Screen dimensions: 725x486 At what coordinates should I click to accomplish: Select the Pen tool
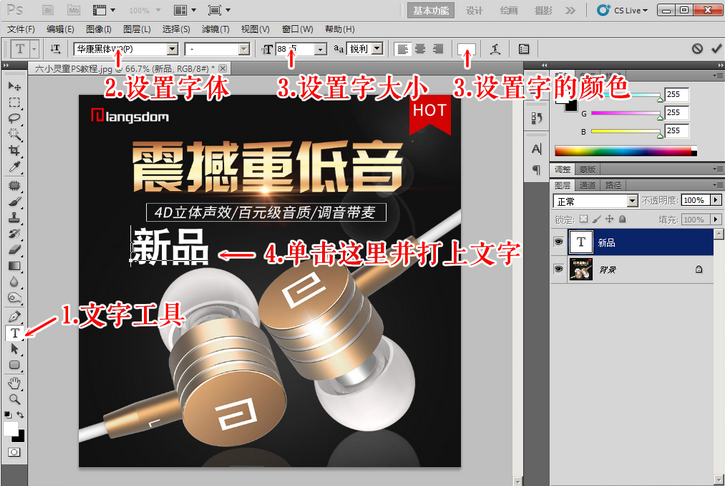14,317
